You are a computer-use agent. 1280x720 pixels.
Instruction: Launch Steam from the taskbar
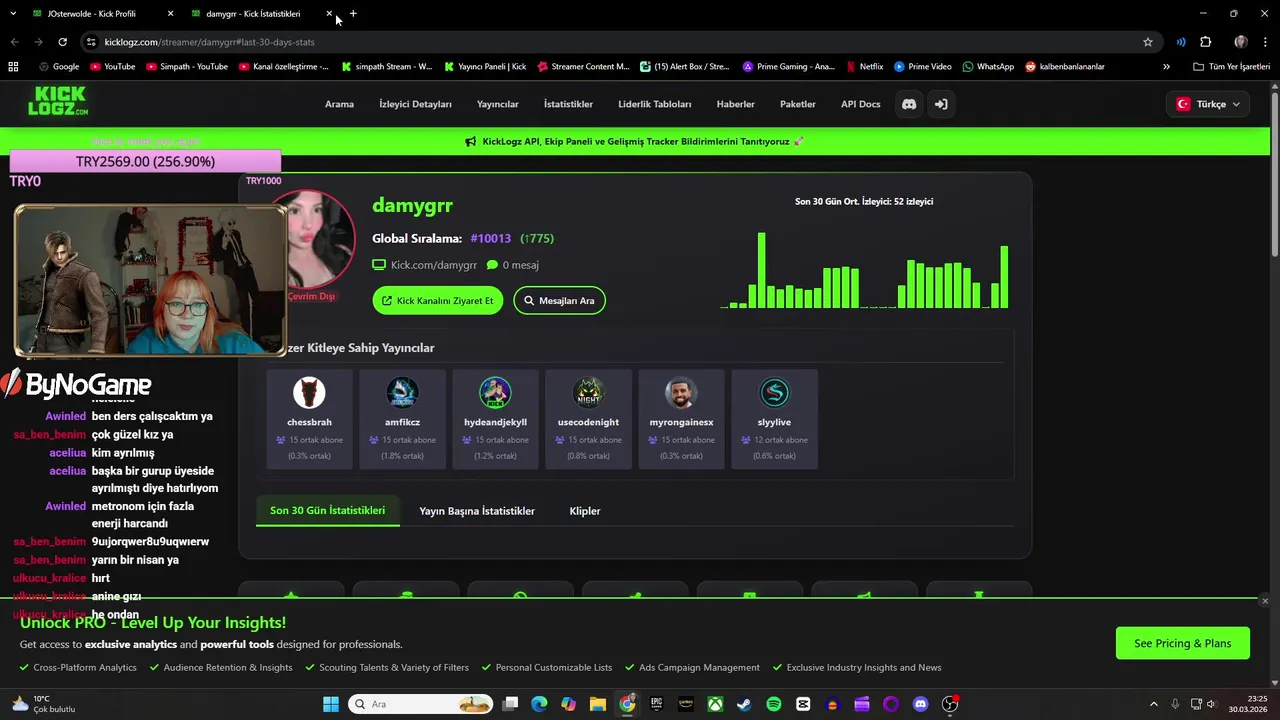(x=744, y=704)
